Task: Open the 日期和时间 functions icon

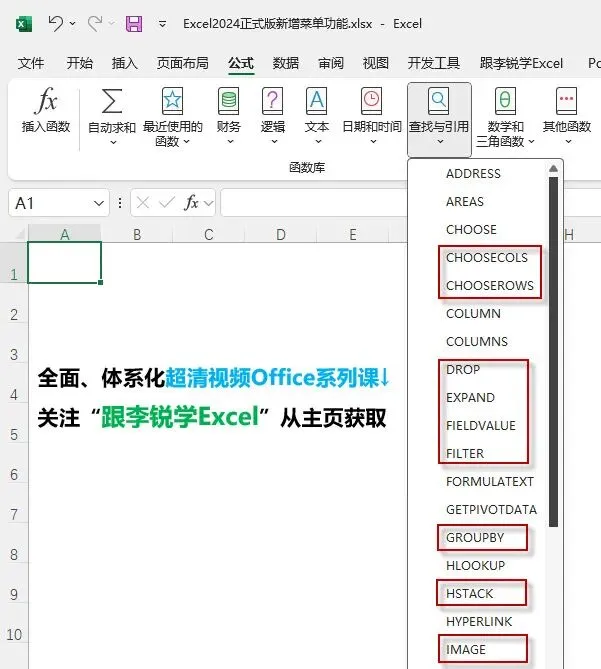Action: (372, 101)
